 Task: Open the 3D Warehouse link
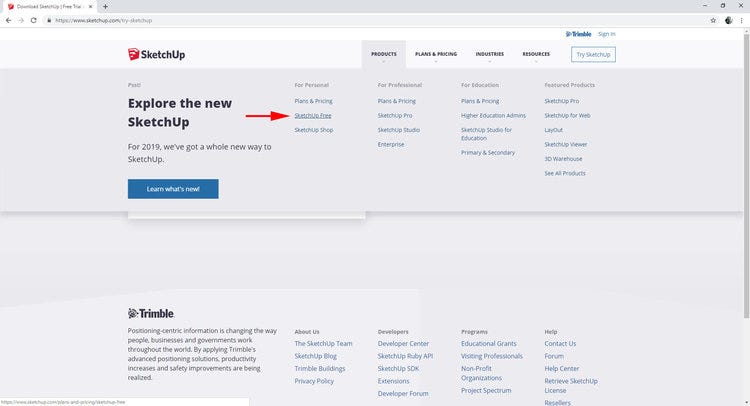[x=563, y=158]
